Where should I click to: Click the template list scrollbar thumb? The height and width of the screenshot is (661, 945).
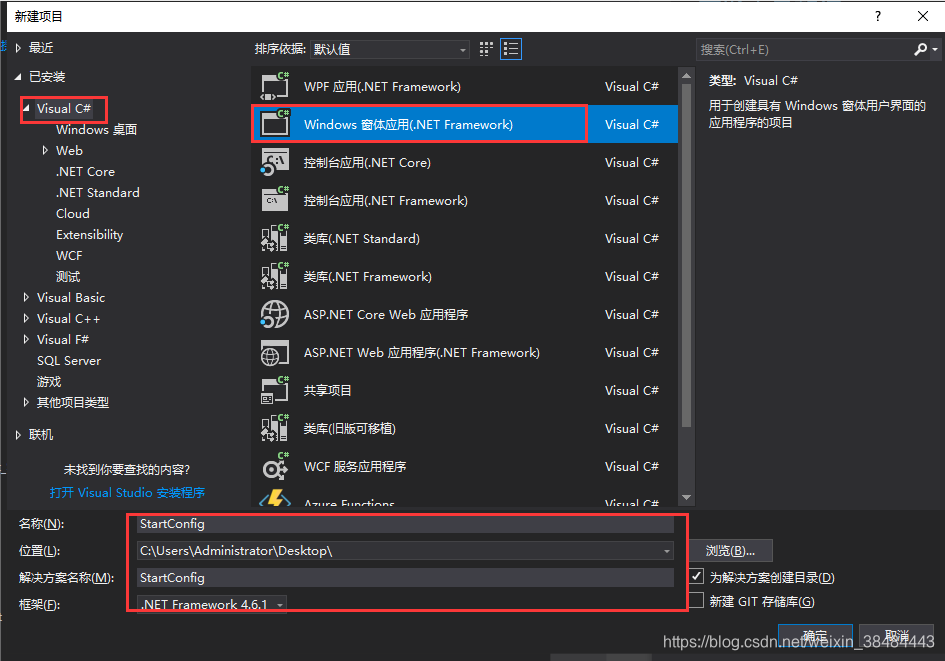tap(686, 255)
